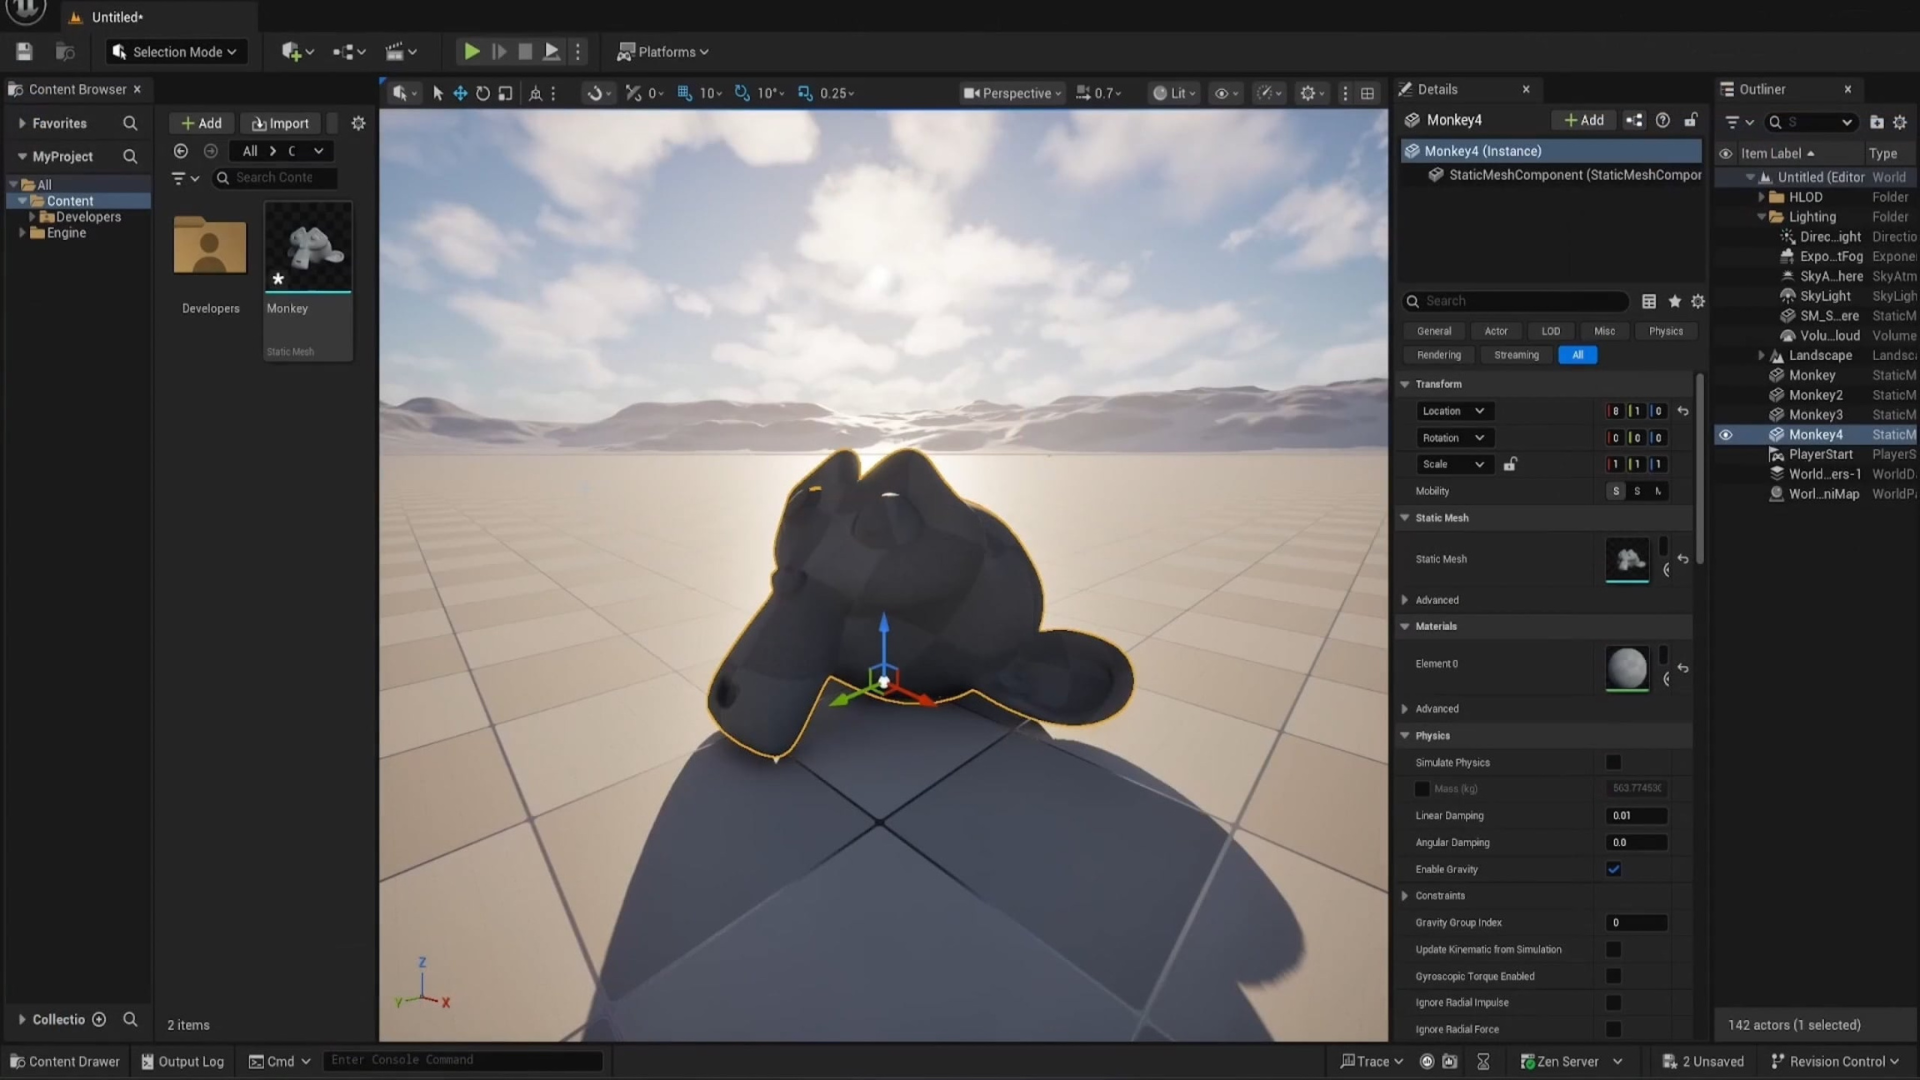Open the Selection Mode dropdown
This screenshot has width=1920, height=1080.
176,52
